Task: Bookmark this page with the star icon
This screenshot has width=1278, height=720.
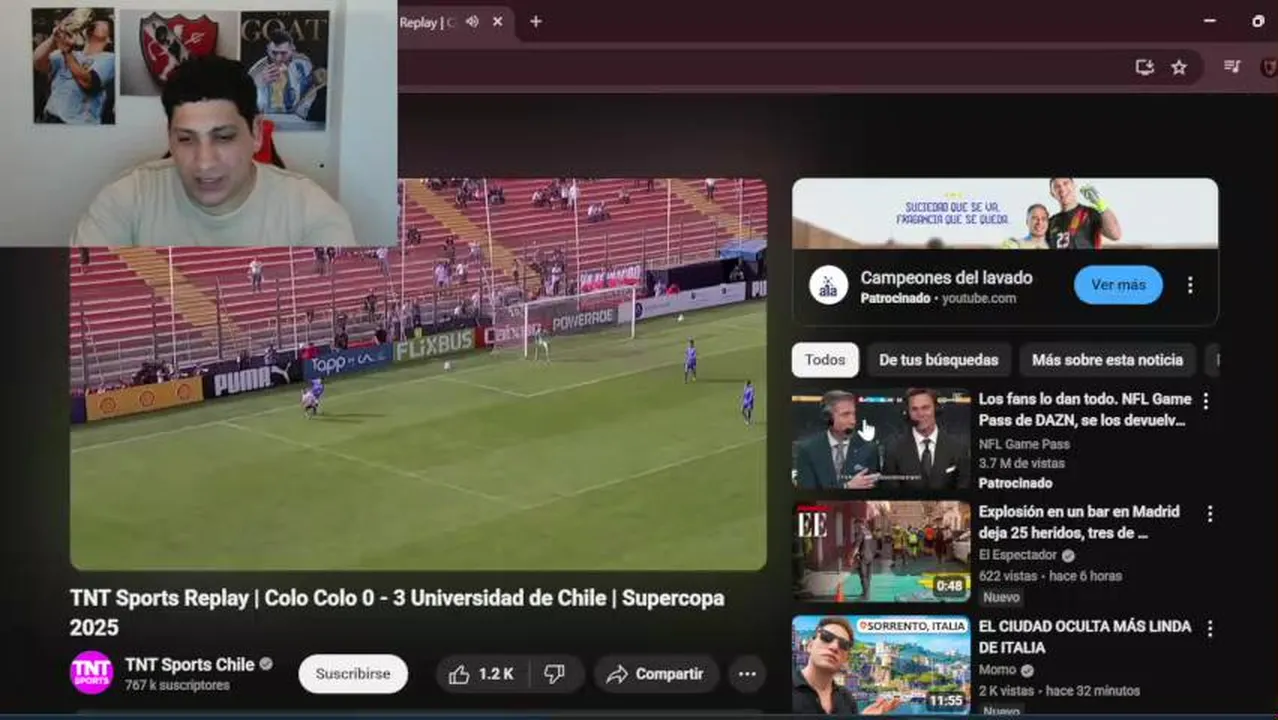Action: pyautogui.click(x=1179, y=67)
